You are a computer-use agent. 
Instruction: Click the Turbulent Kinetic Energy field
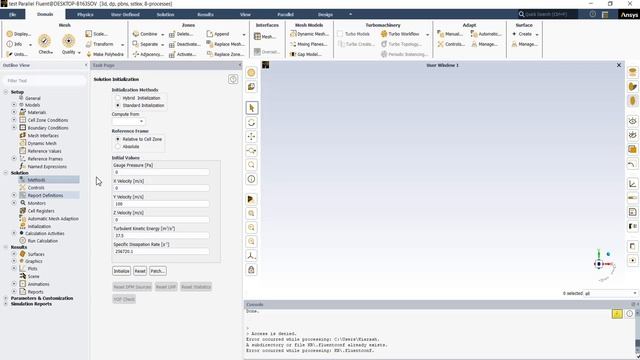pos(161,236)
